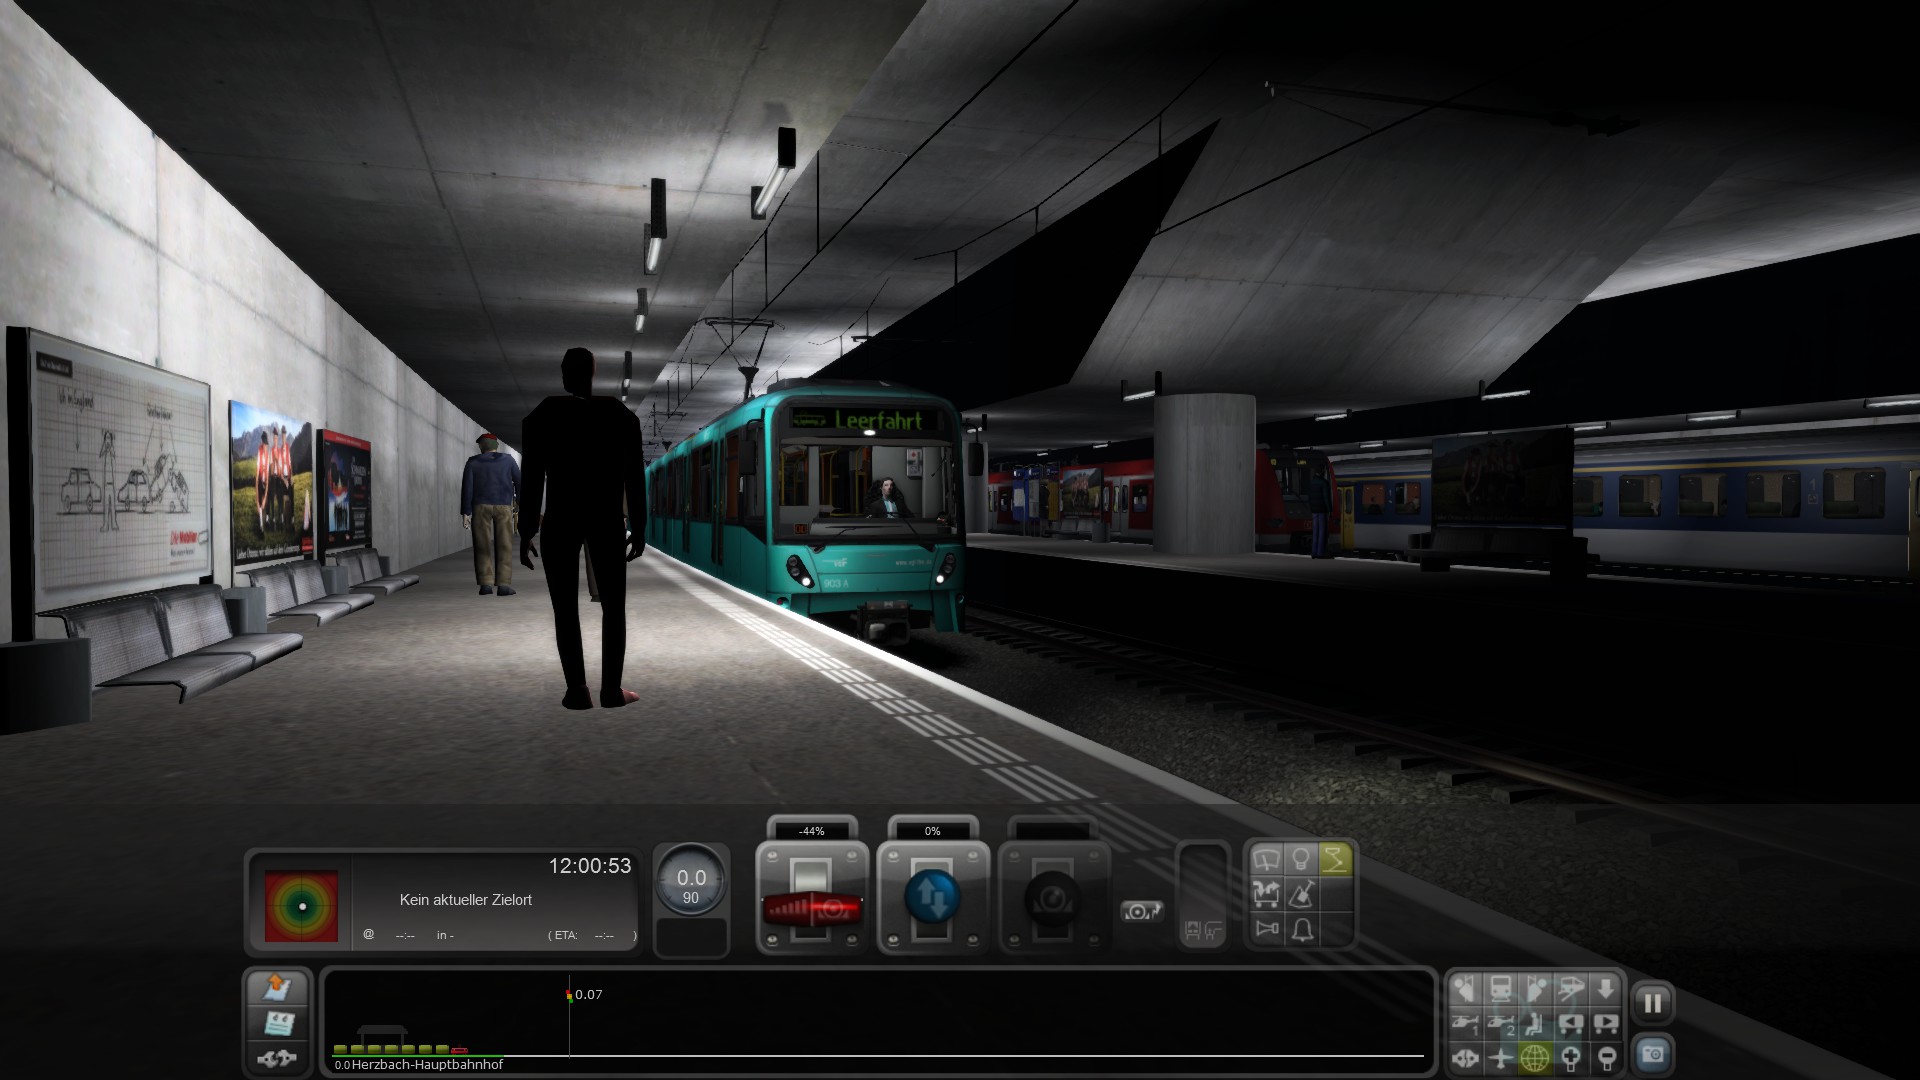Switch to cab view train icon

[x=1500, y=990]
